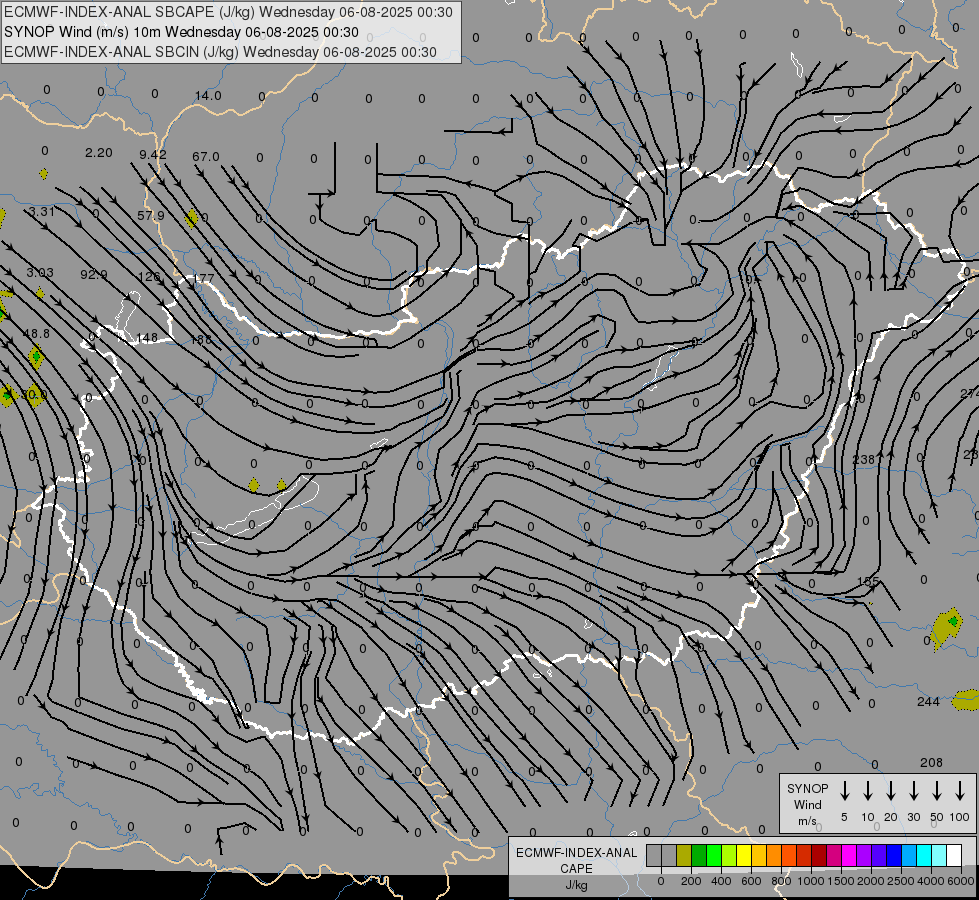Screen dimensions: 979x900
Task: Click the wind arrow above the 5 label
Action: 844,791
